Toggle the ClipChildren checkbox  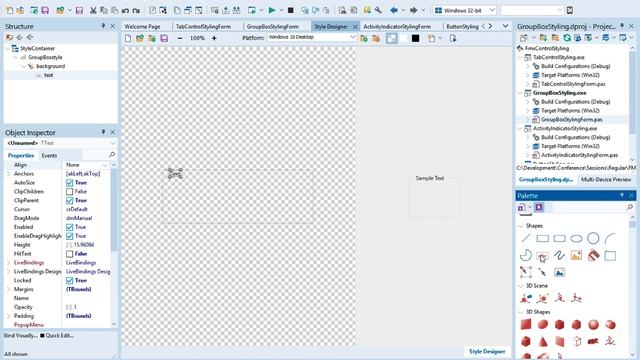click(x=69, y=191)
